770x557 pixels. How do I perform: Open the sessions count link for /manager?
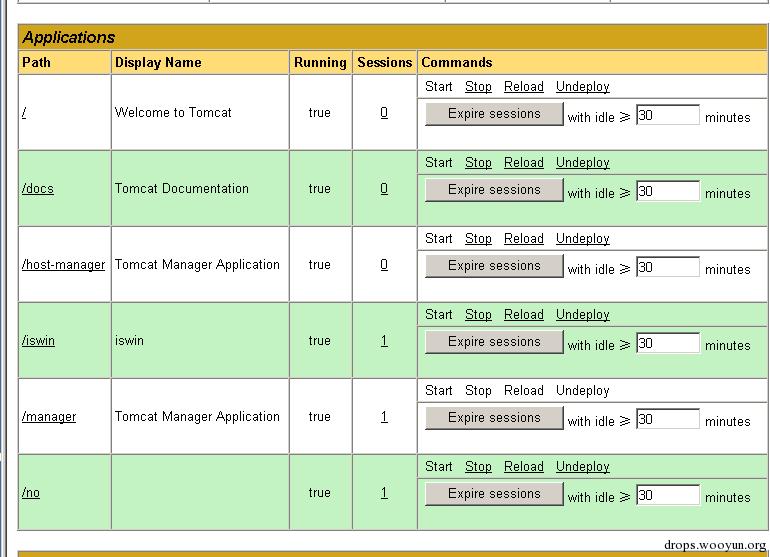384,417
